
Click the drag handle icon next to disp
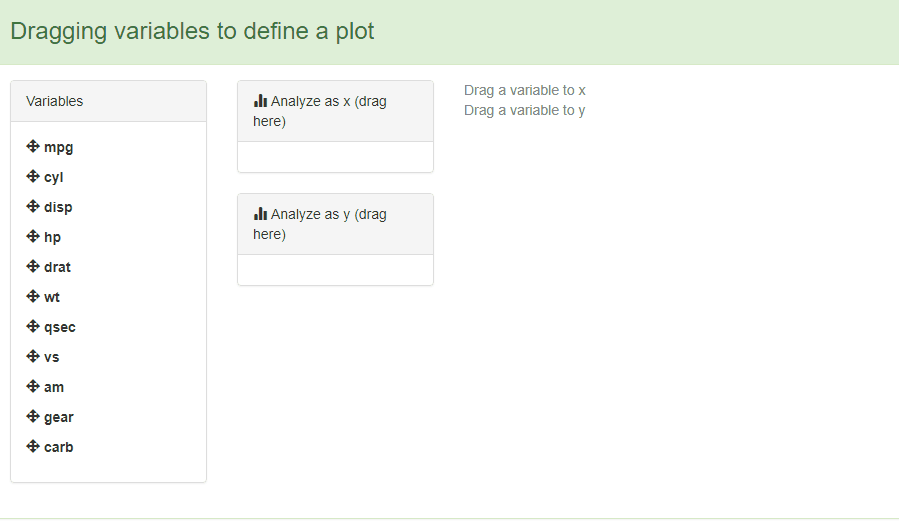tap(33, 207)
